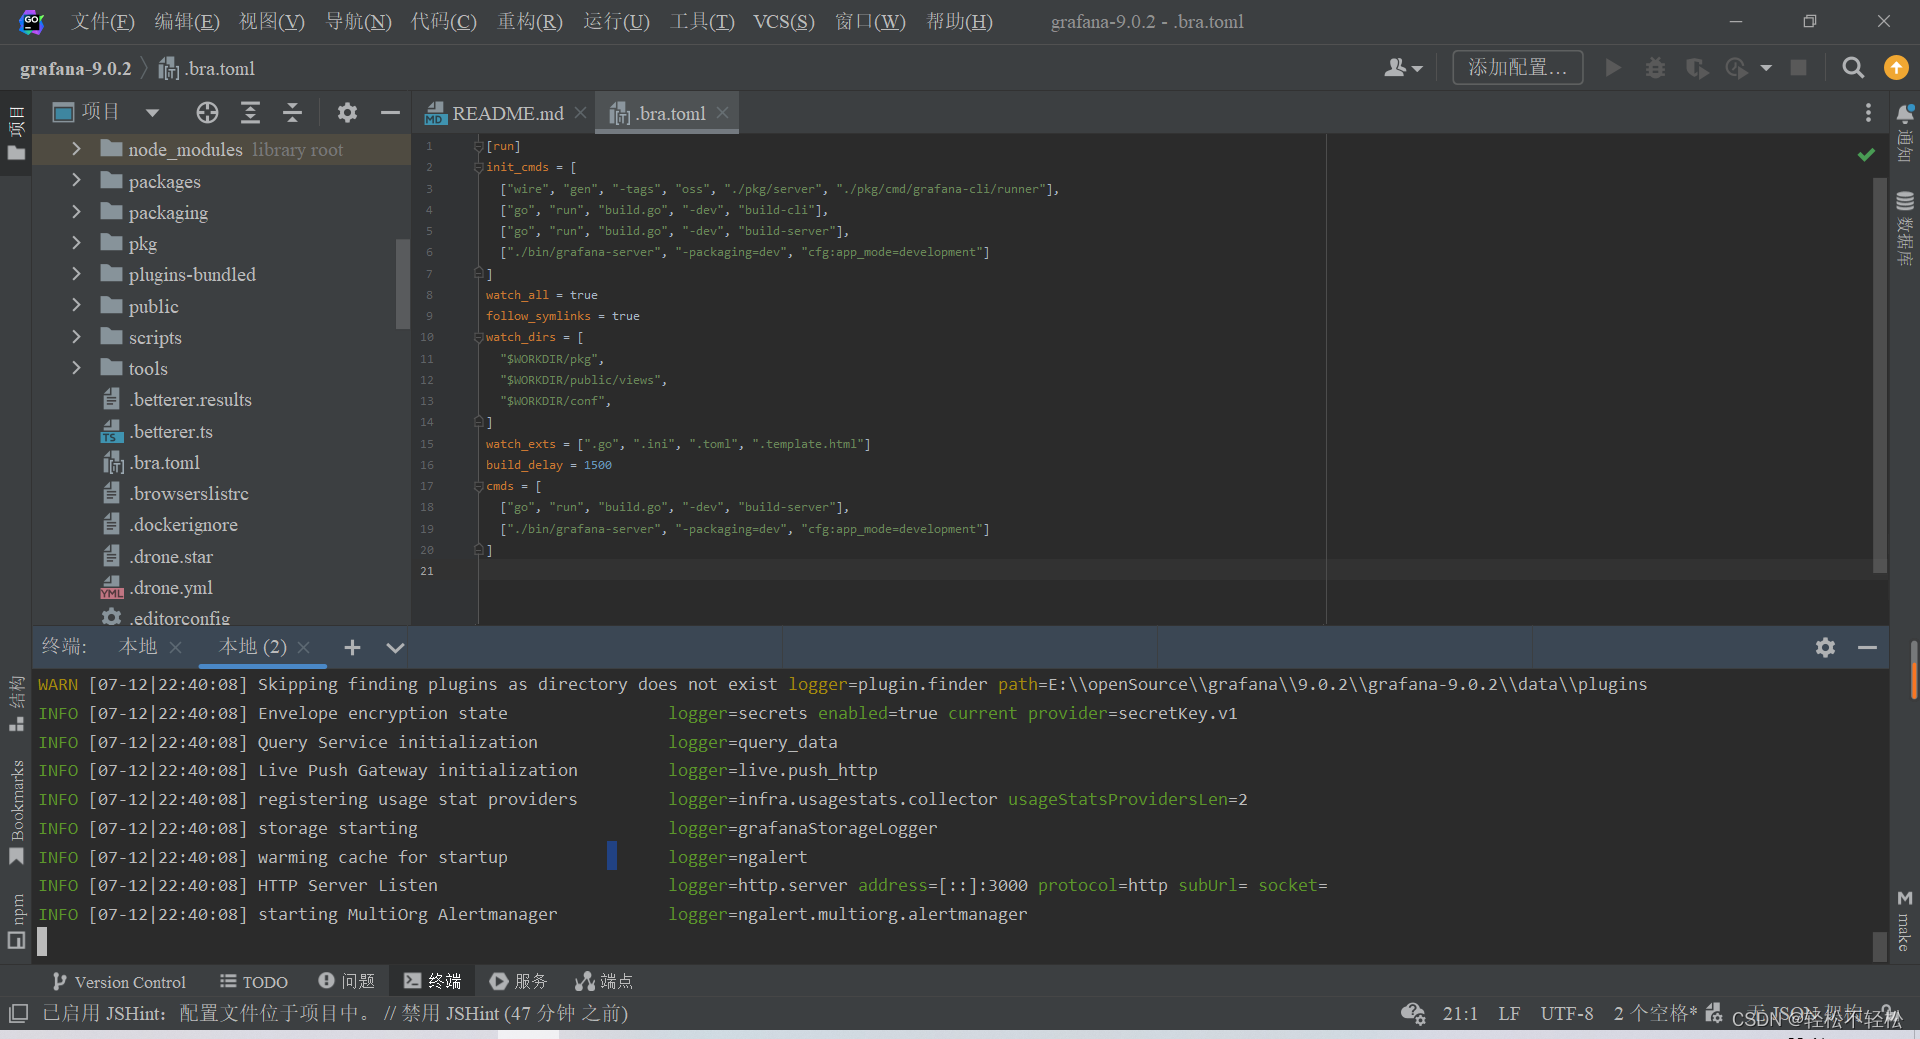Close the .bra.toml editor tab
Screen dimensions: 1920x1039
tap(723, 113)
